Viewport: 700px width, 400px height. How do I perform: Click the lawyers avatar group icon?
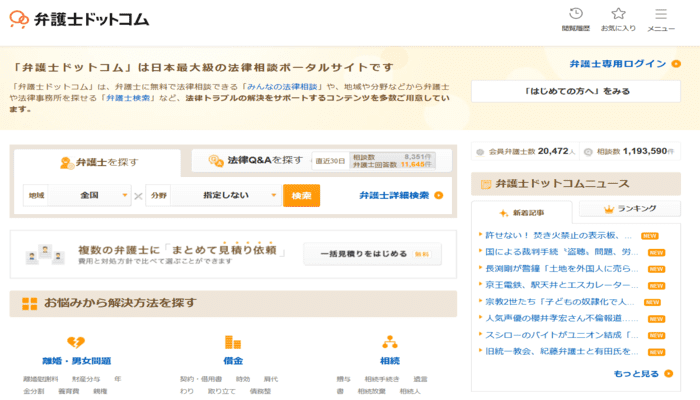(45, 254)
